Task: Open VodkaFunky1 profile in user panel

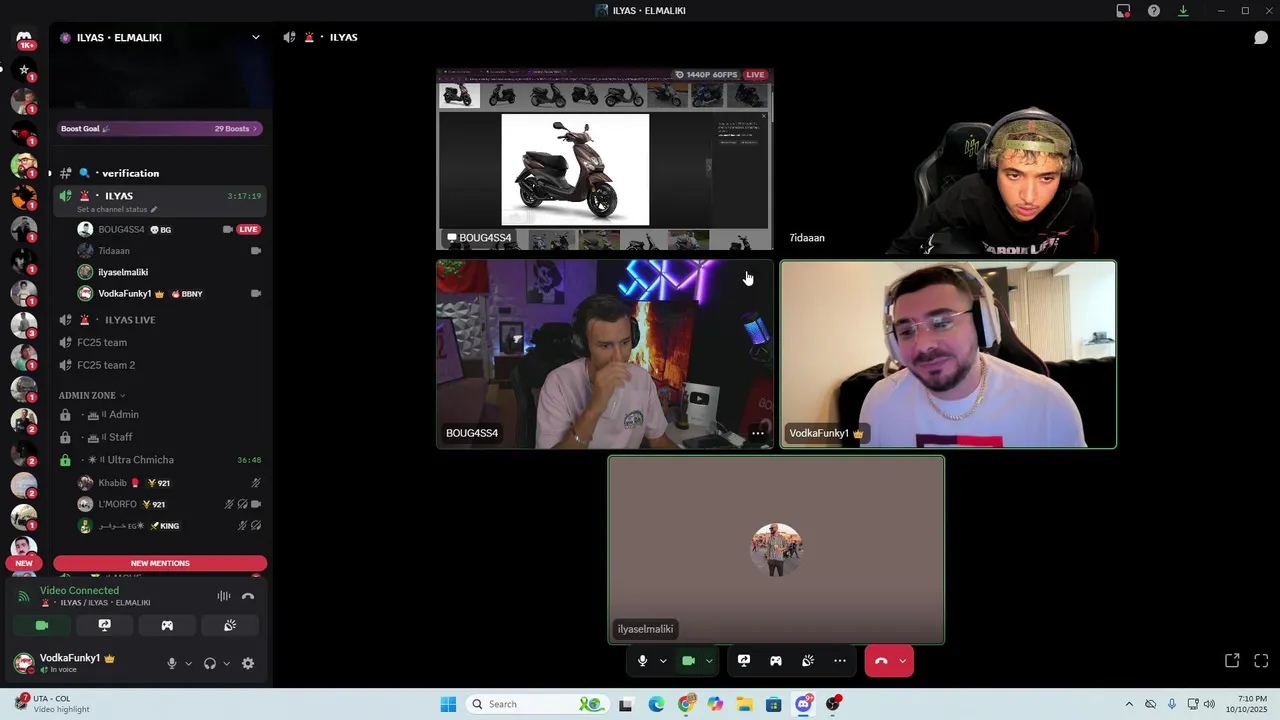Action: click(x=78, y=663)
